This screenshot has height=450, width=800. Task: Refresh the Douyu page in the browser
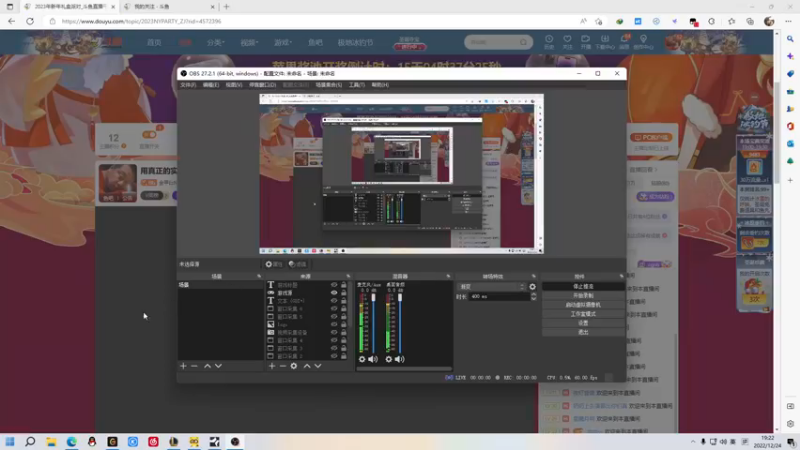[30, 21]
